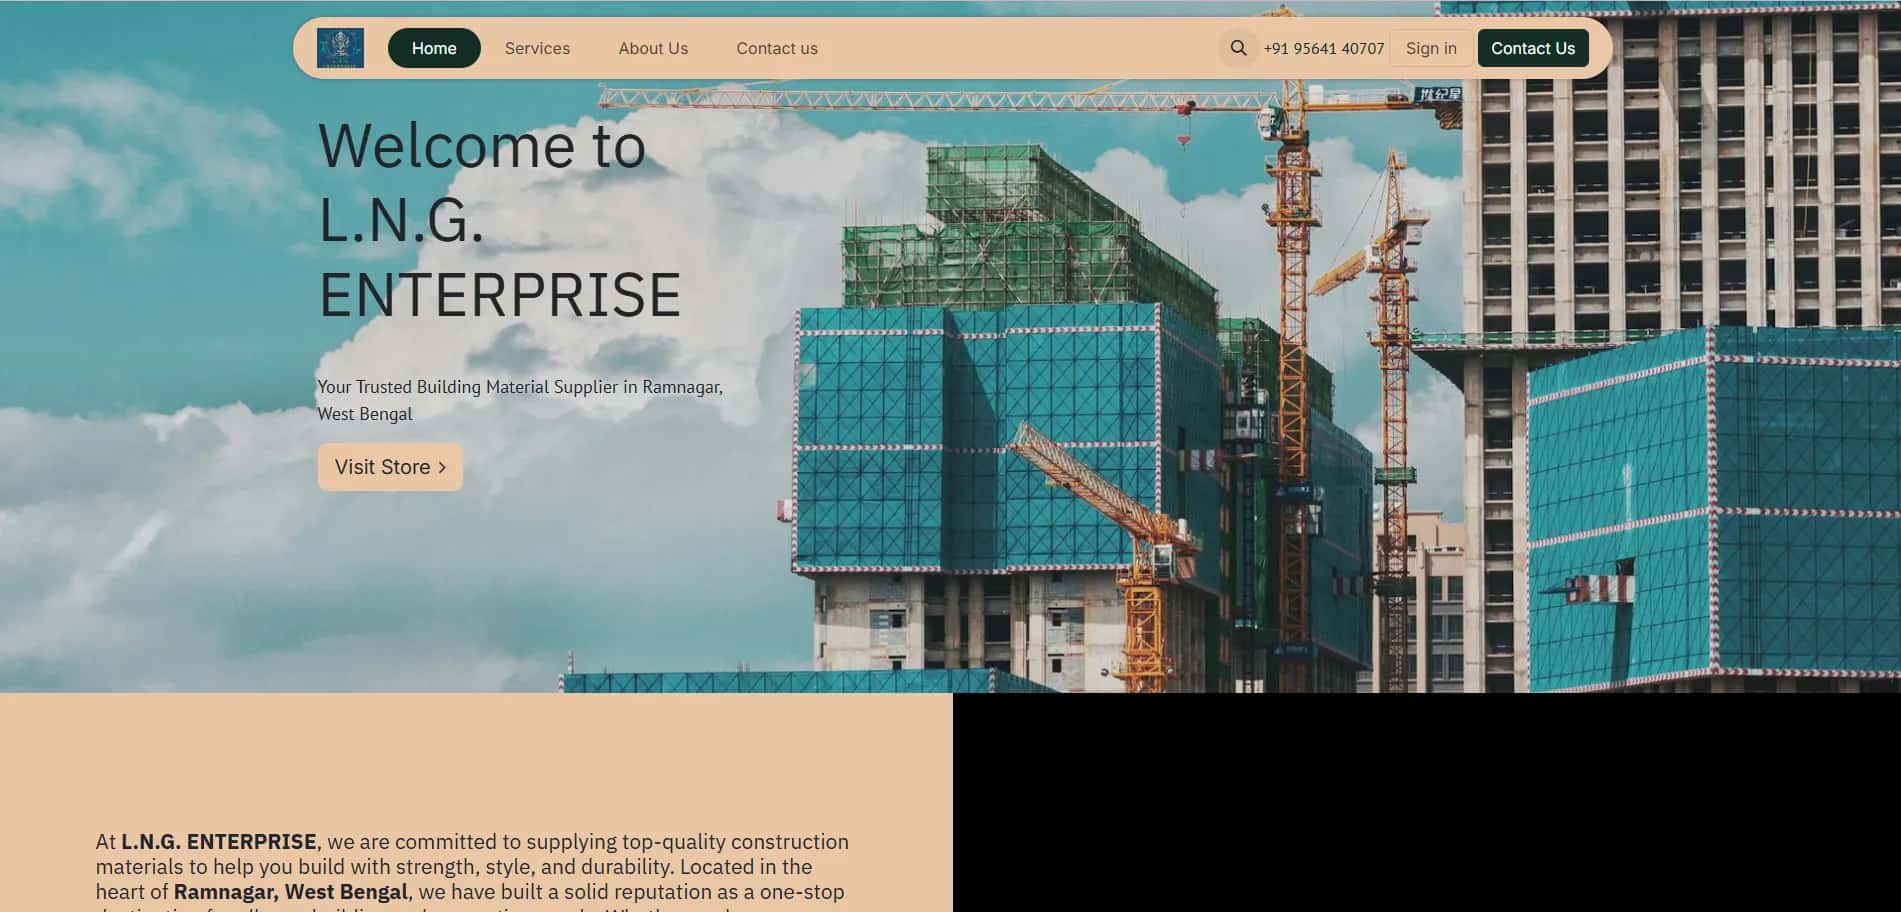Click the L.N.G. Enterprise logo
The image size is (1901, 912).
click(340, 48)
